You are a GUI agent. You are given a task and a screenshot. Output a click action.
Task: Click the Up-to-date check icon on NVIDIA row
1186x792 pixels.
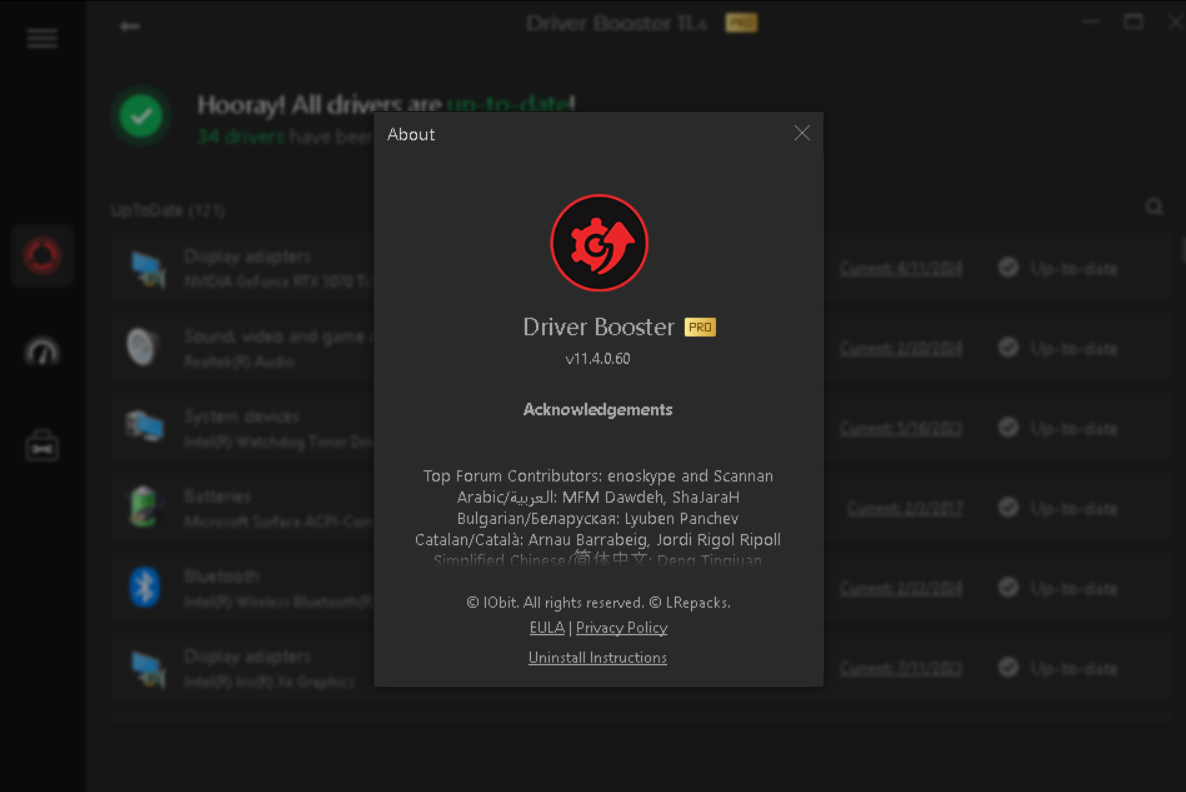[1008, 268]
